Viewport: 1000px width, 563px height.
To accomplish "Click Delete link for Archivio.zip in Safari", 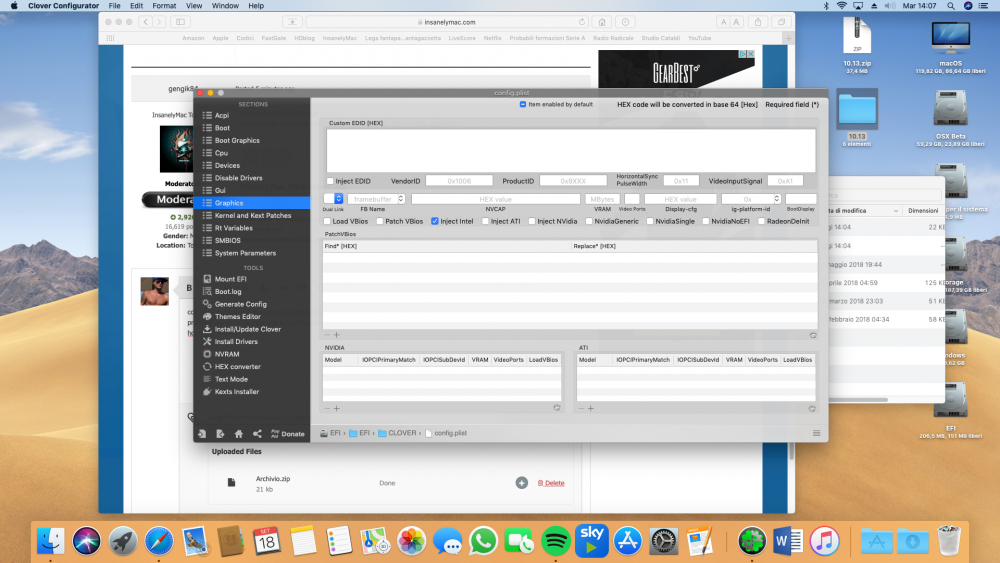I will tap(551, 483).
